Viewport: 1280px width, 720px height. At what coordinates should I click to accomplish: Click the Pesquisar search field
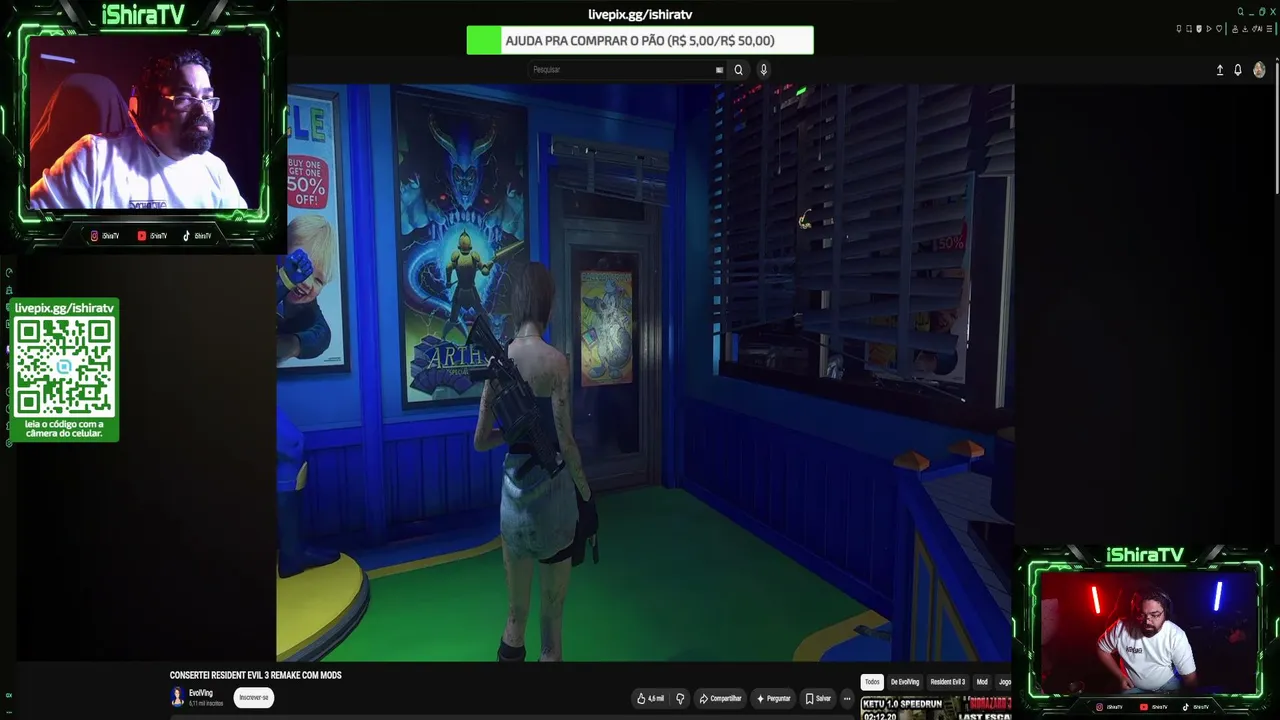pos(626,70)
